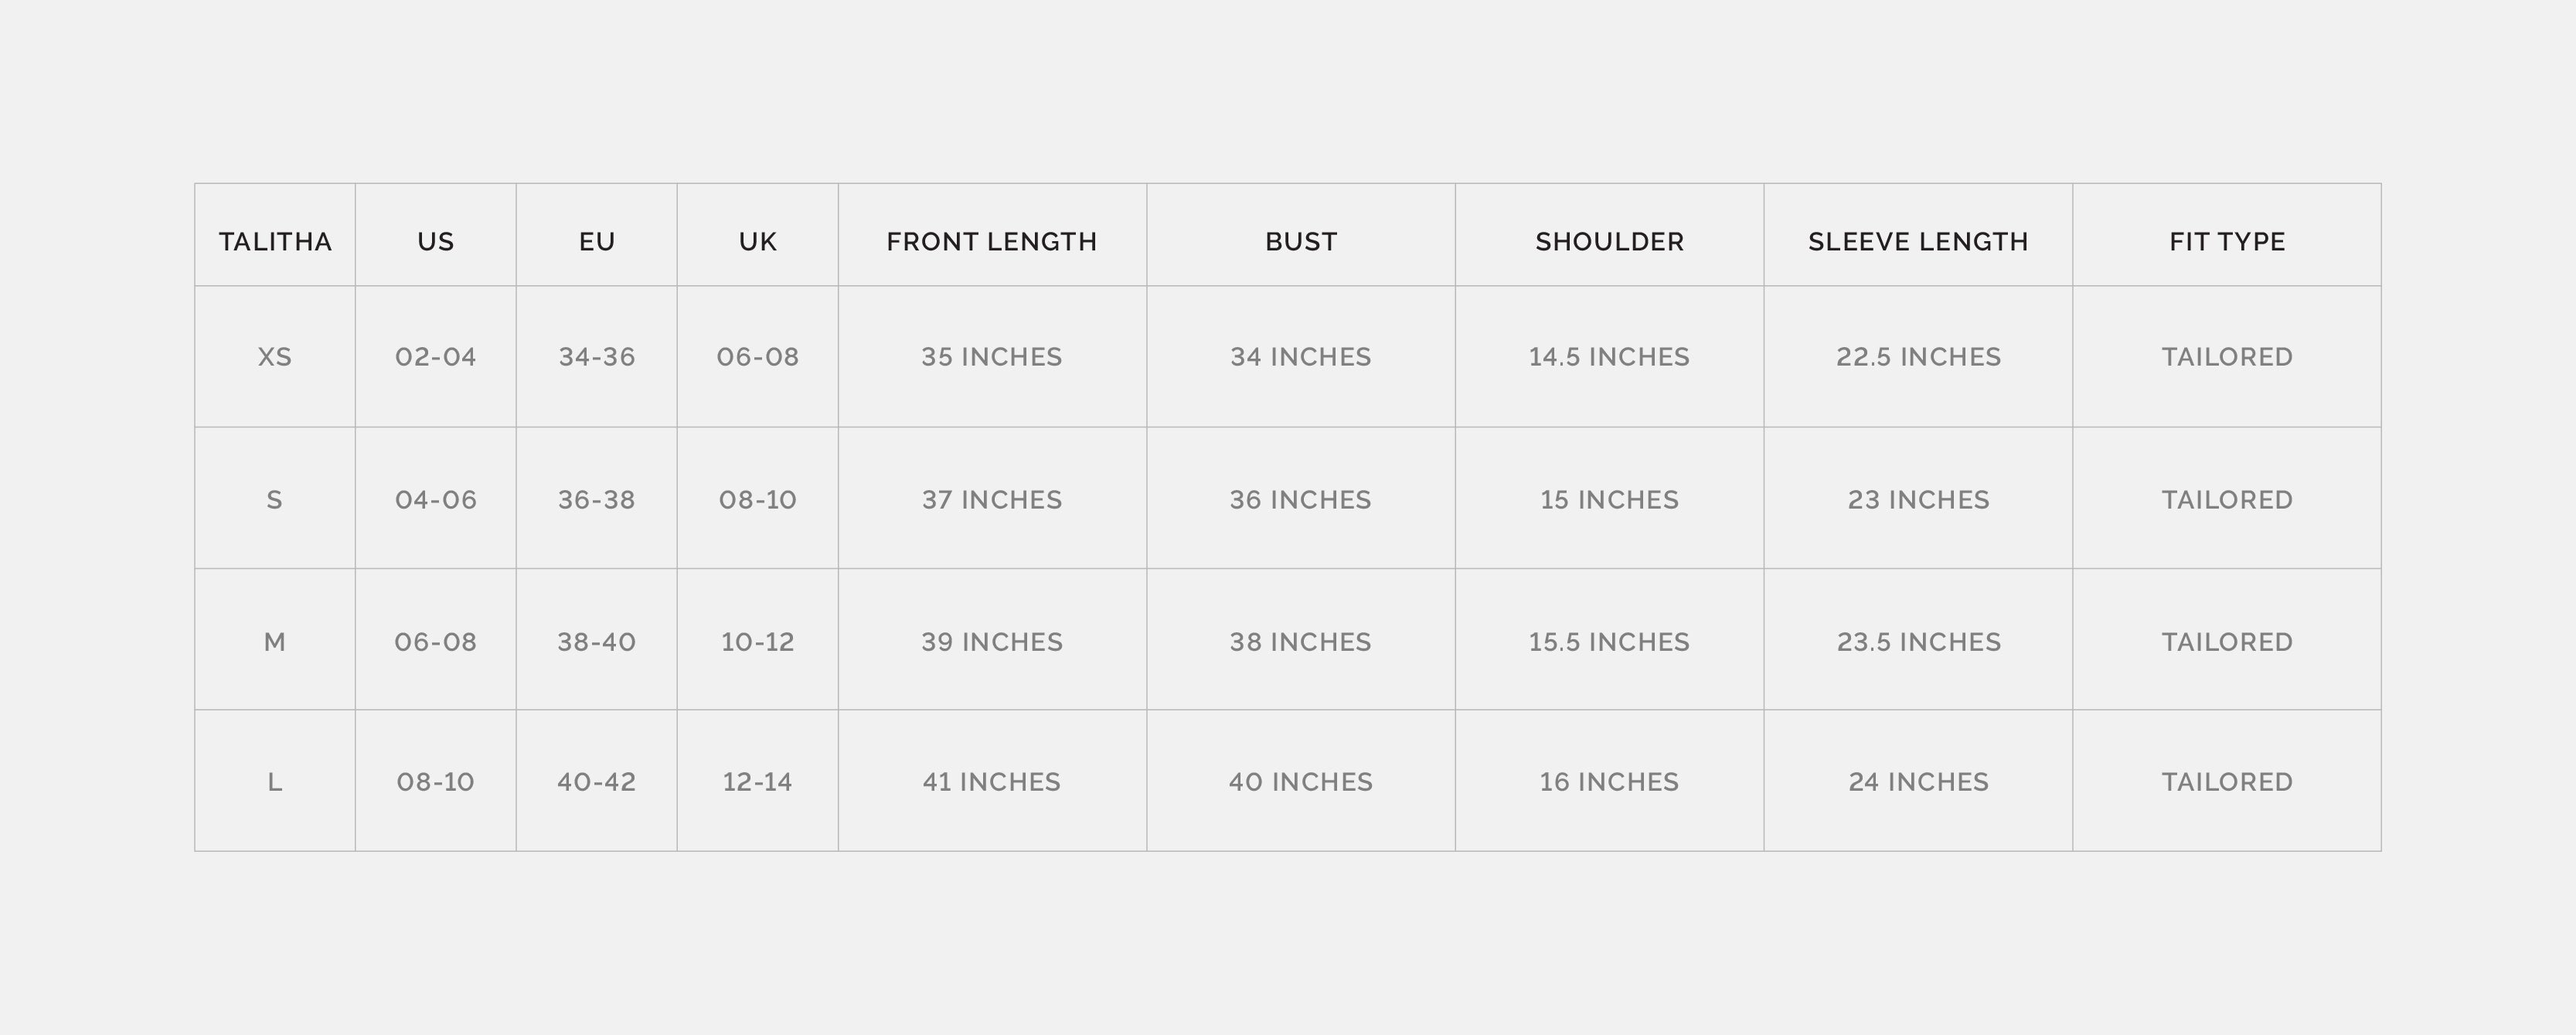Click the SLEEVE LENGTH header
Image resolution: width=2576 pixels, height=1035 pixels.
click(x=1917, y=242)
